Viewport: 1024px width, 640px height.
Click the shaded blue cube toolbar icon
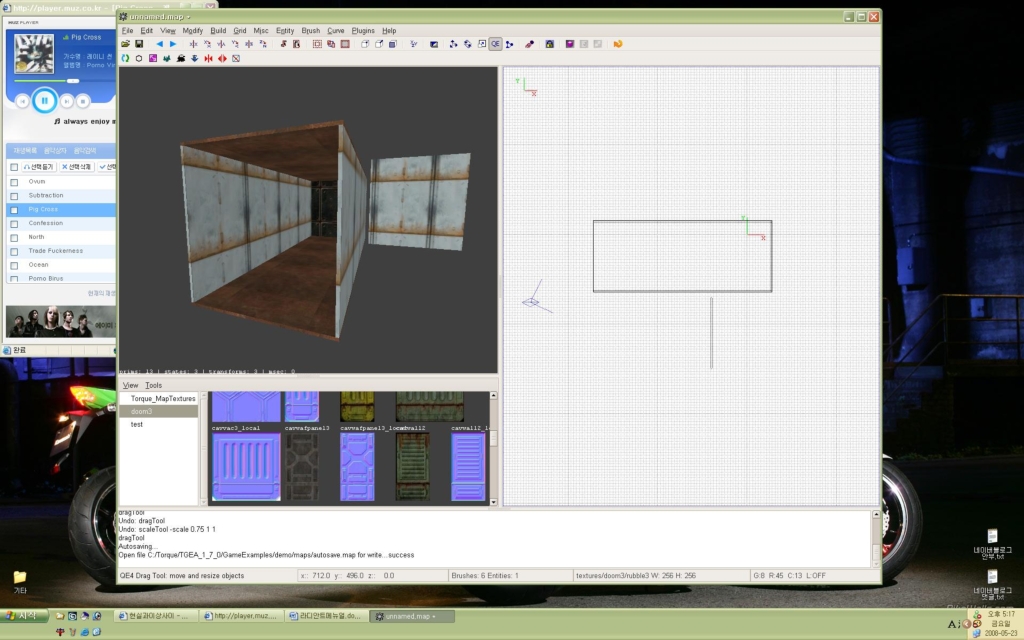click(392, 44)
